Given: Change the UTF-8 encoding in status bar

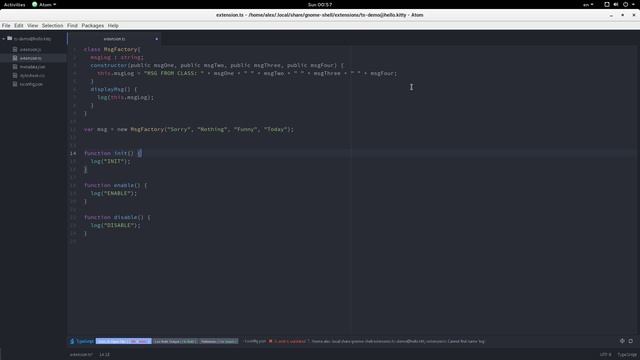Looking at the screenshot, I should click(x=605, y=354).
